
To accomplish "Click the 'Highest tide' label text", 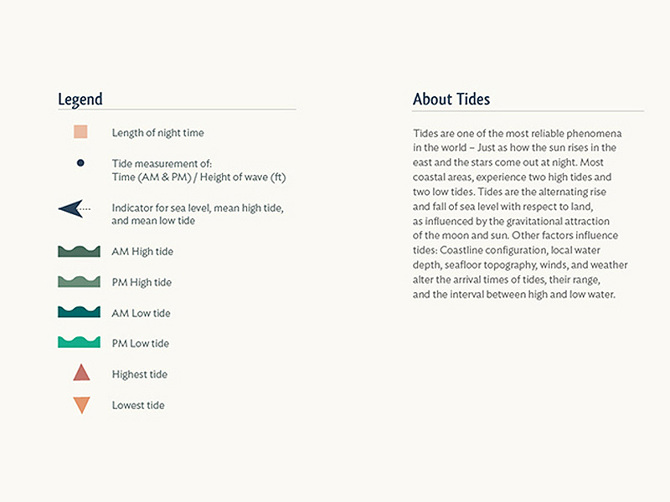I will [x=140, y=375].
